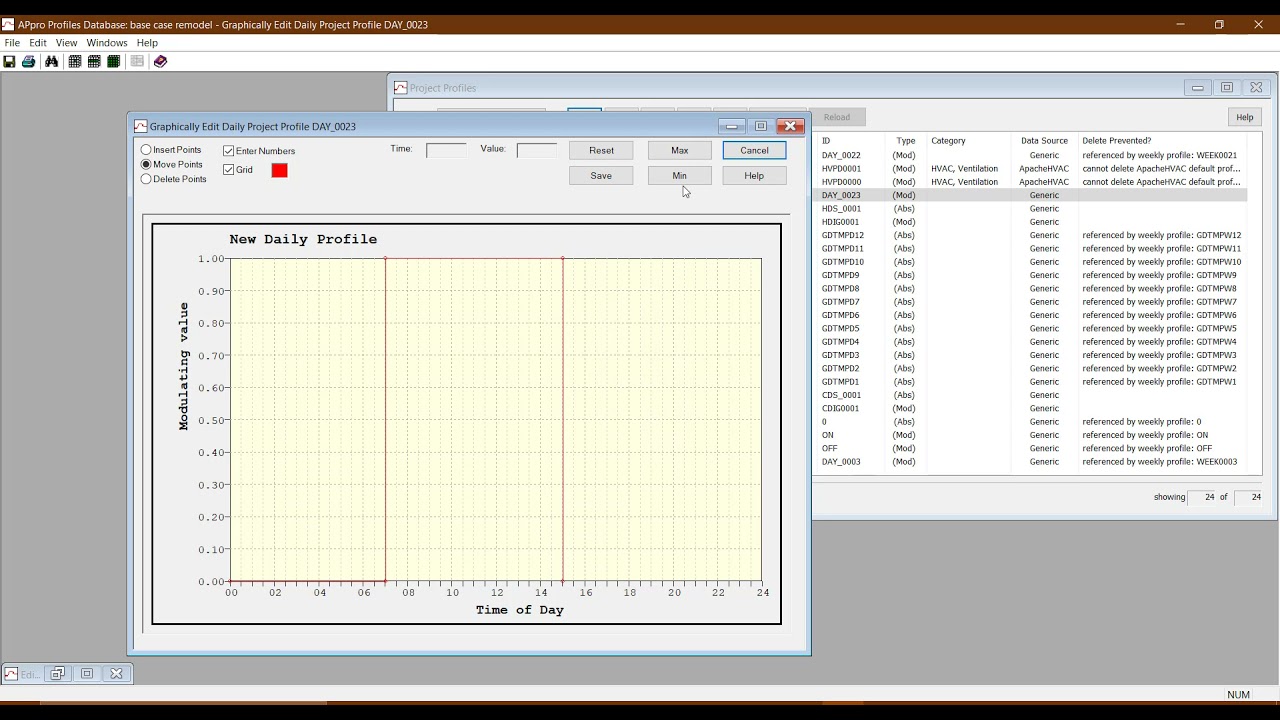
Task: Open the File menu
Action: point(12,43)
